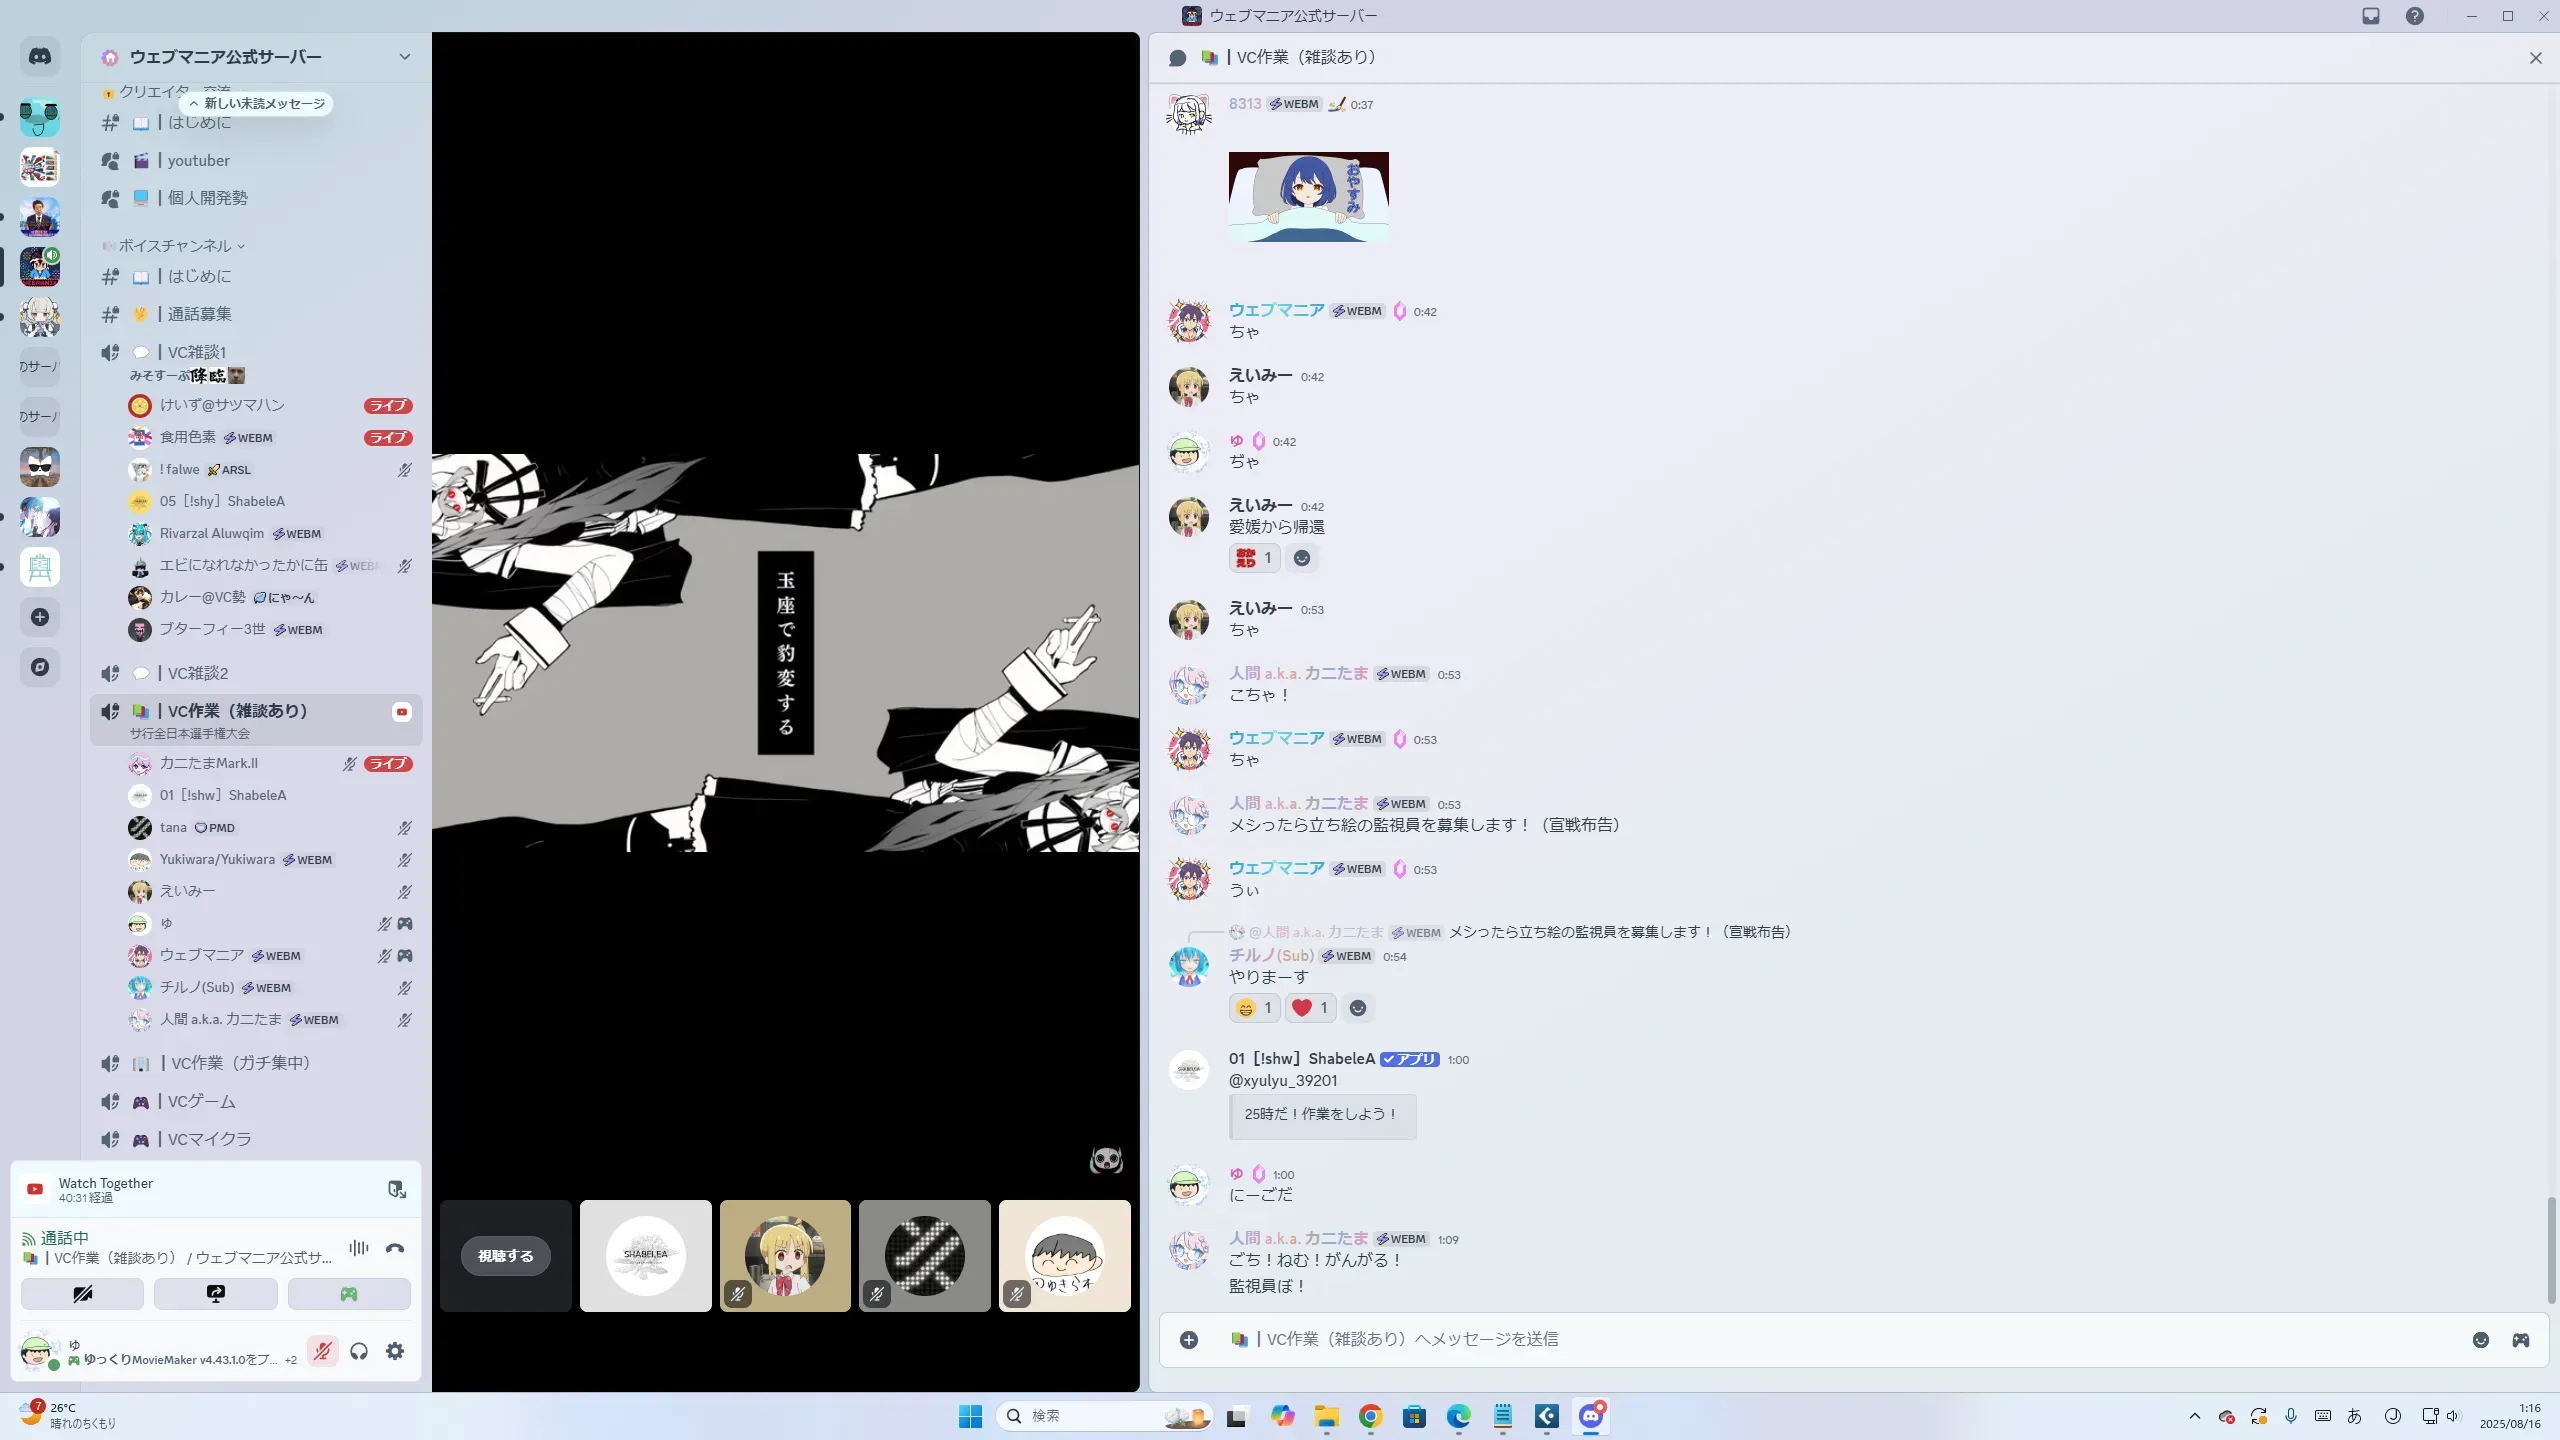
Task: Show hidden system tray icons chevron
Action: click(x=2194, y=1416)
